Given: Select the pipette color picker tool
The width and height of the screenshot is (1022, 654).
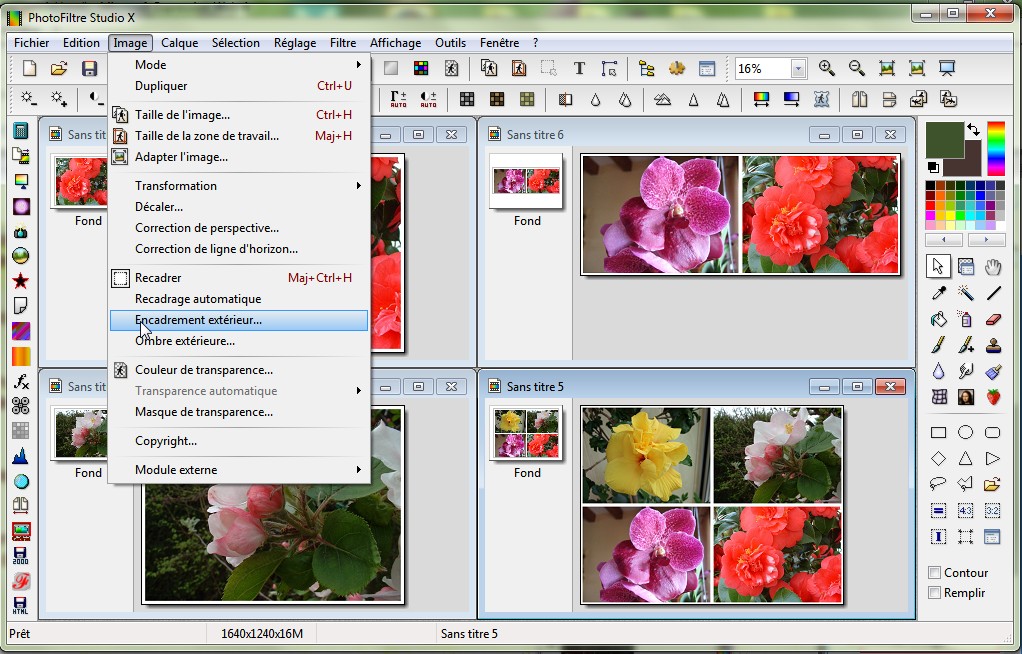Looking at the screenshot, I should tap(939, 293).
